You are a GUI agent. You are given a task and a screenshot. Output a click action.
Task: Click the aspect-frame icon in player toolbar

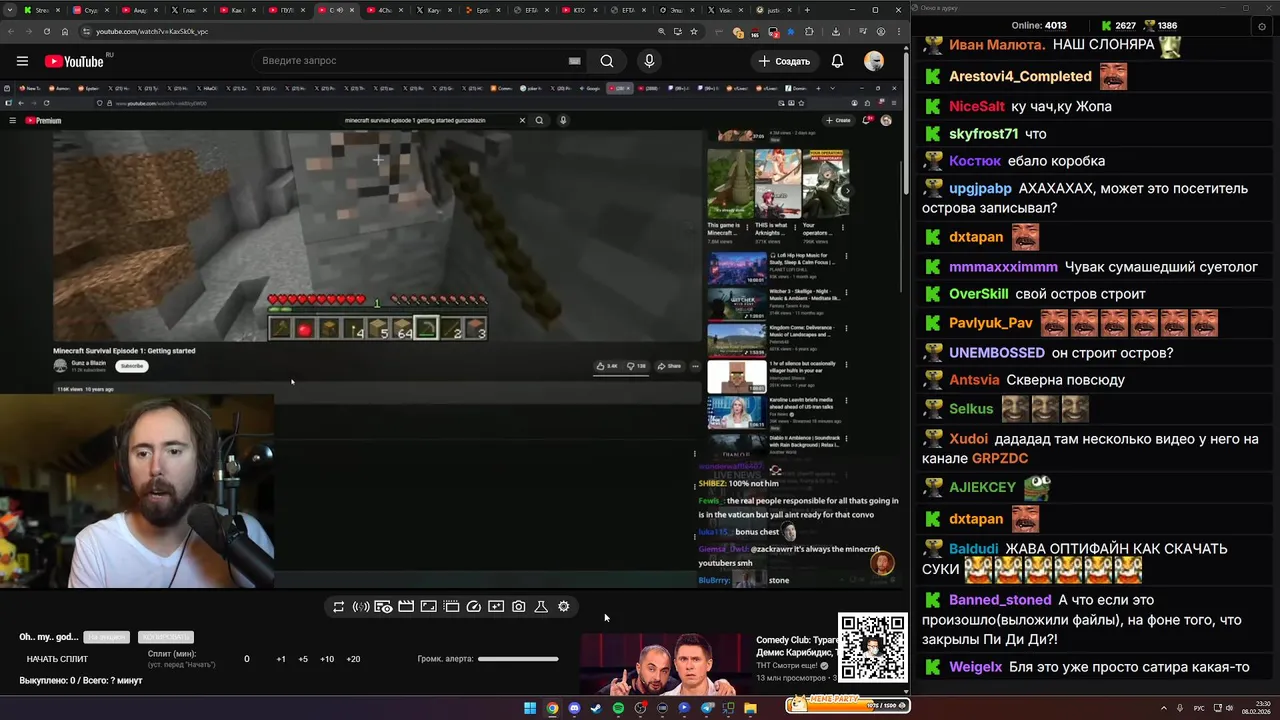pos(428,607)
